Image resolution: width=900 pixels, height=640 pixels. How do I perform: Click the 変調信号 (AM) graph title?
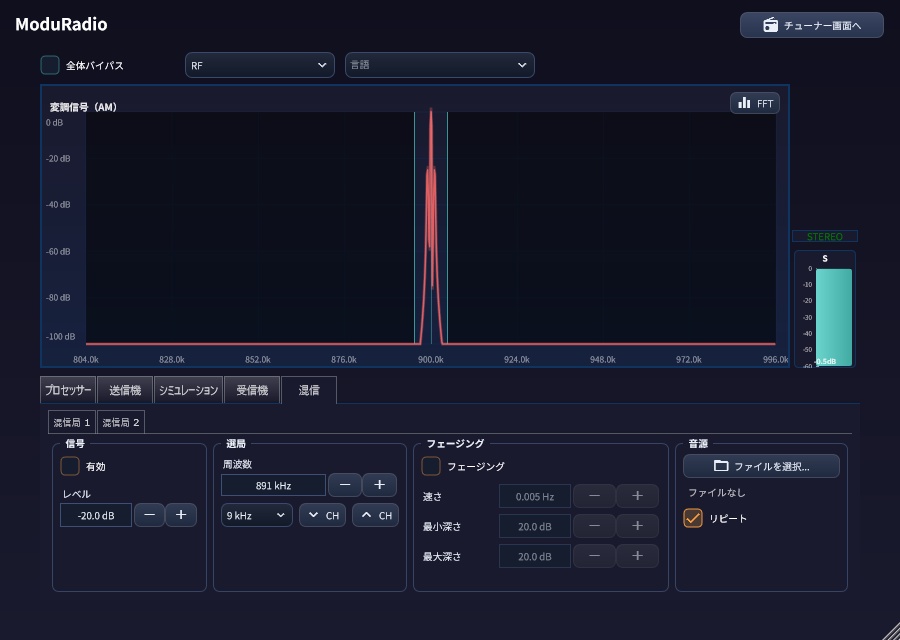[83, 107]
